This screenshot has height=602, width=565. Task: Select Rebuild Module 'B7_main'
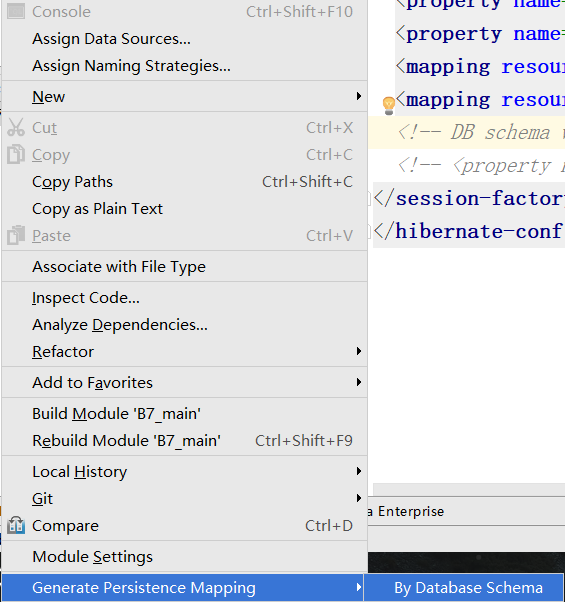(x=185, y=440)
